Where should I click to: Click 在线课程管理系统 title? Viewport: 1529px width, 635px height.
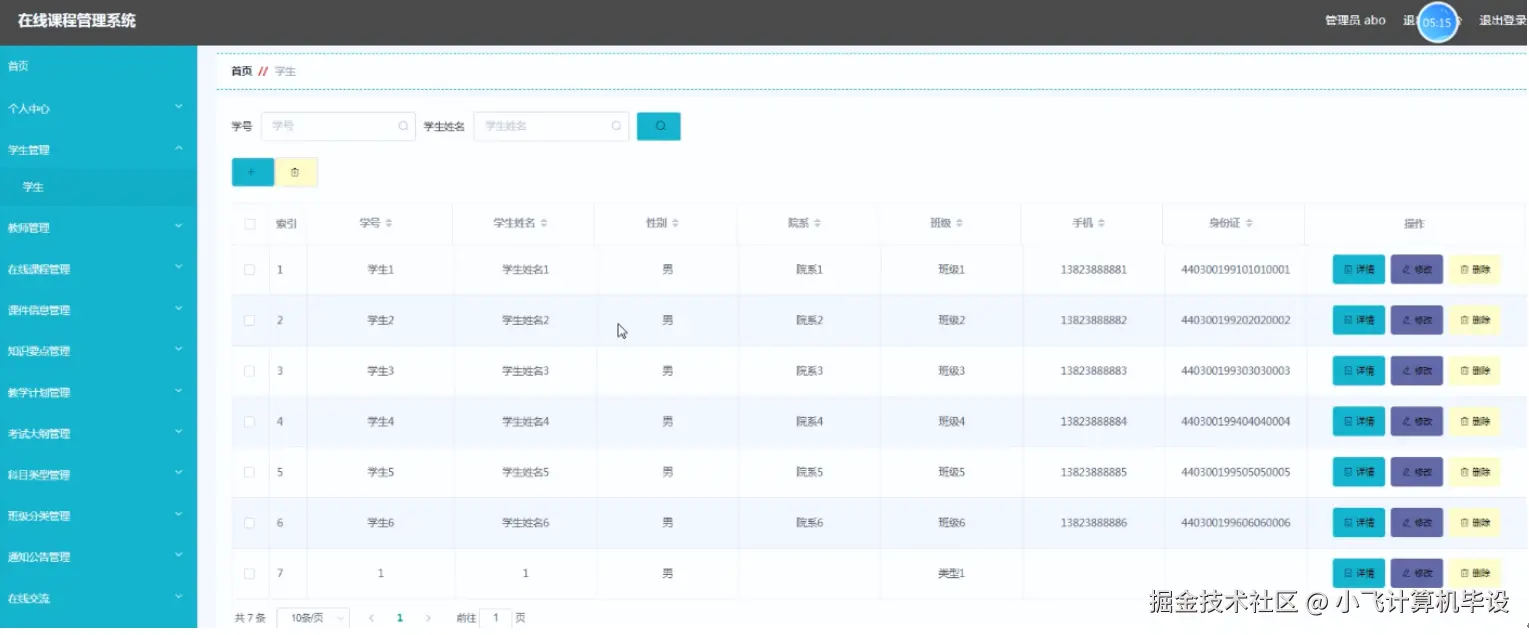pos(77,21)
